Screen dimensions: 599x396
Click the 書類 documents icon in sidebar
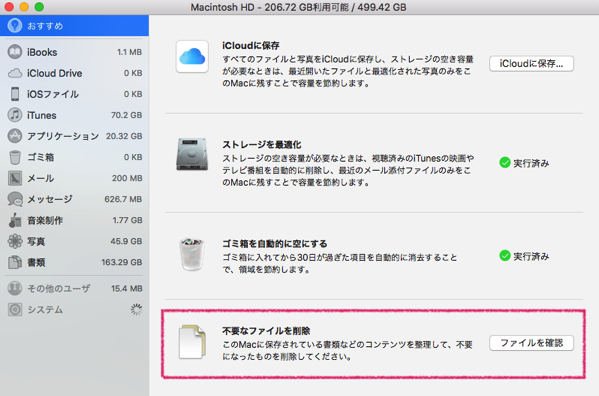(15, 262)
